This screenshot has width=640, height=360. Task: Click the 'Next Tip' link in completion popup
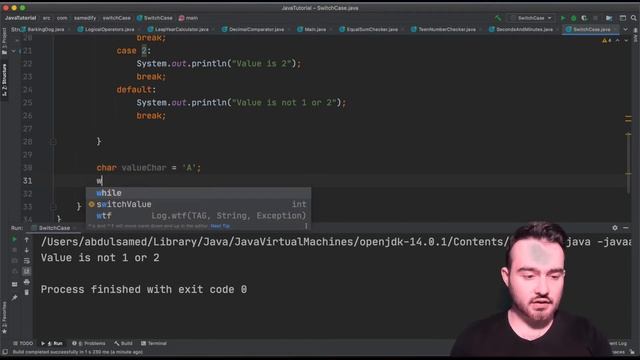pos(220,226)
